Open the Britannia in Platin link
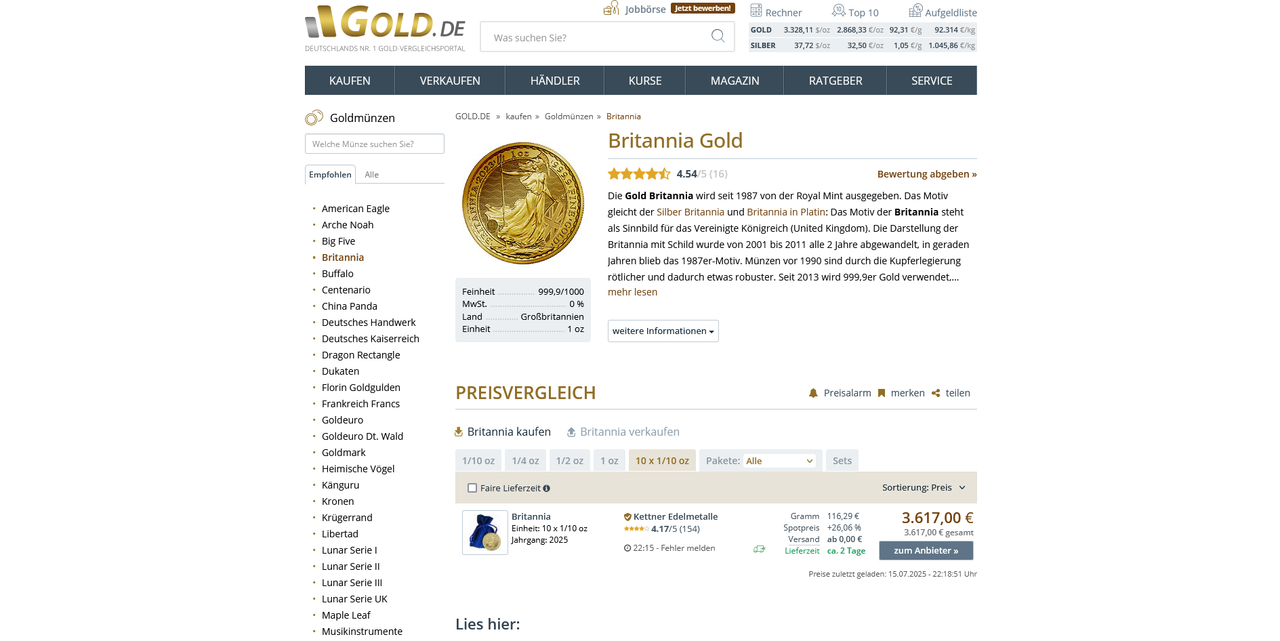The image size is (1280, 641). coord(786,212)
